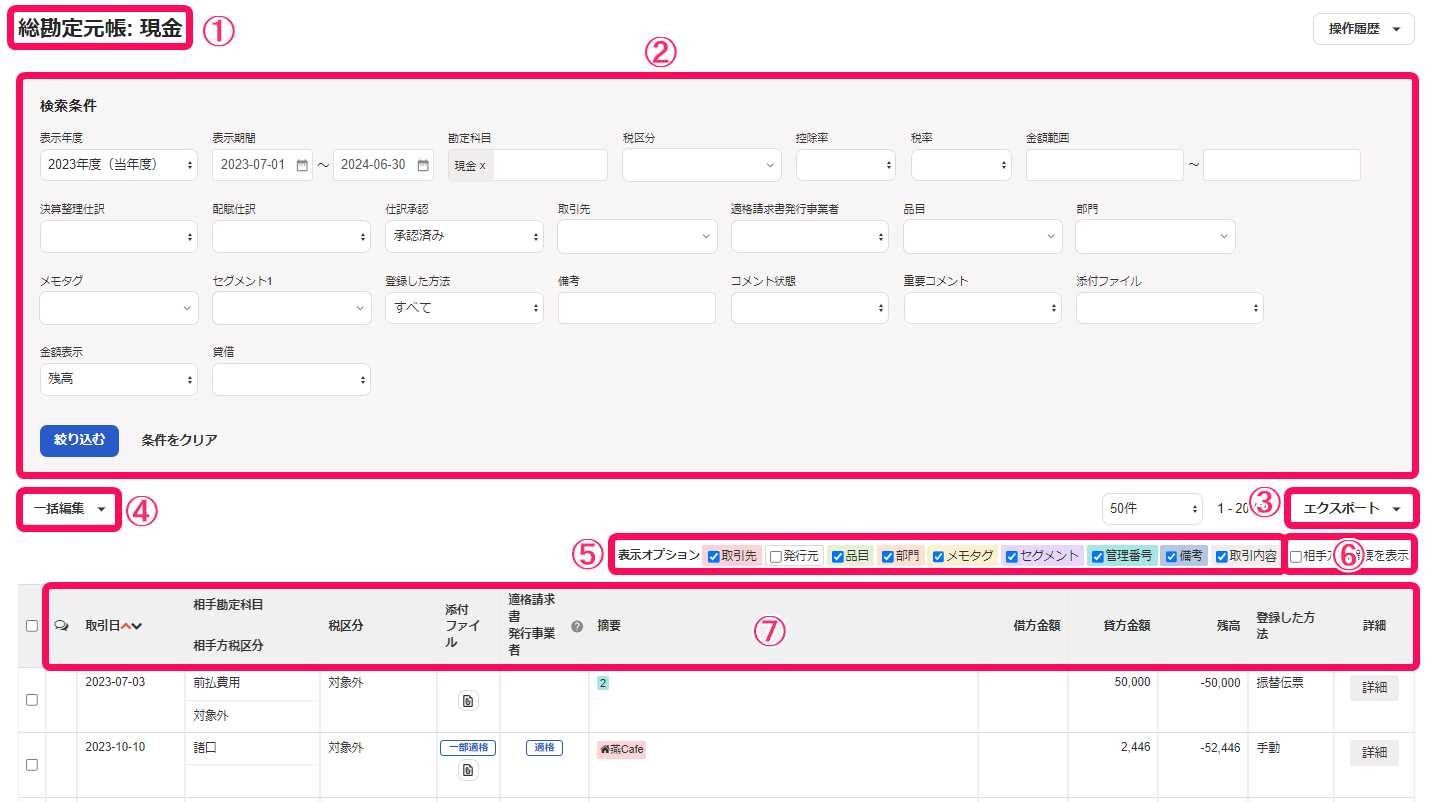Check the 相手方摘要を表示 checkbox
Viewport: 1434px width, 802px height.
point(1296,557)
